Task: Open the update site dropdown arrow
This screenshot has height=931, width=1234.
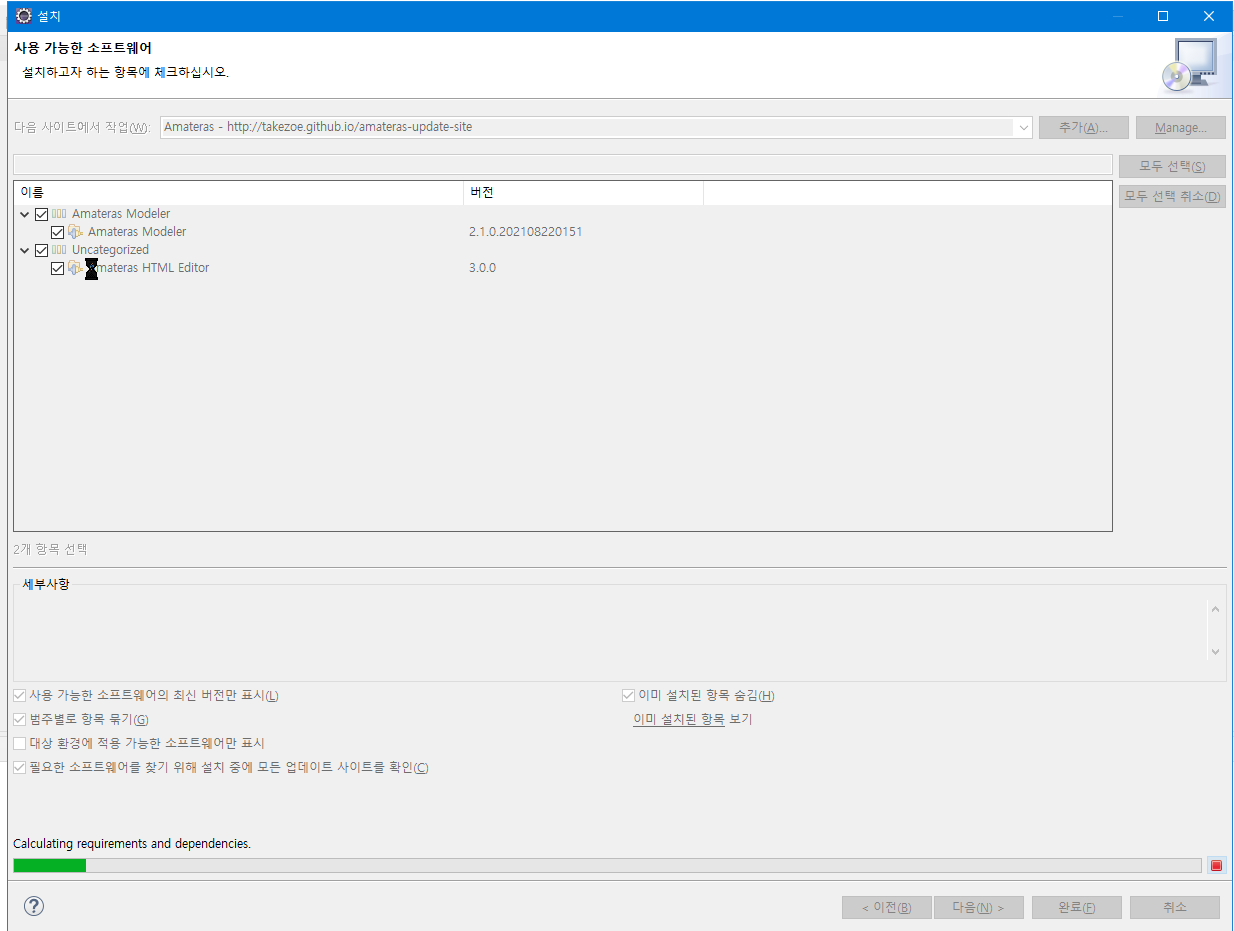Action: tap(1023, 128)
